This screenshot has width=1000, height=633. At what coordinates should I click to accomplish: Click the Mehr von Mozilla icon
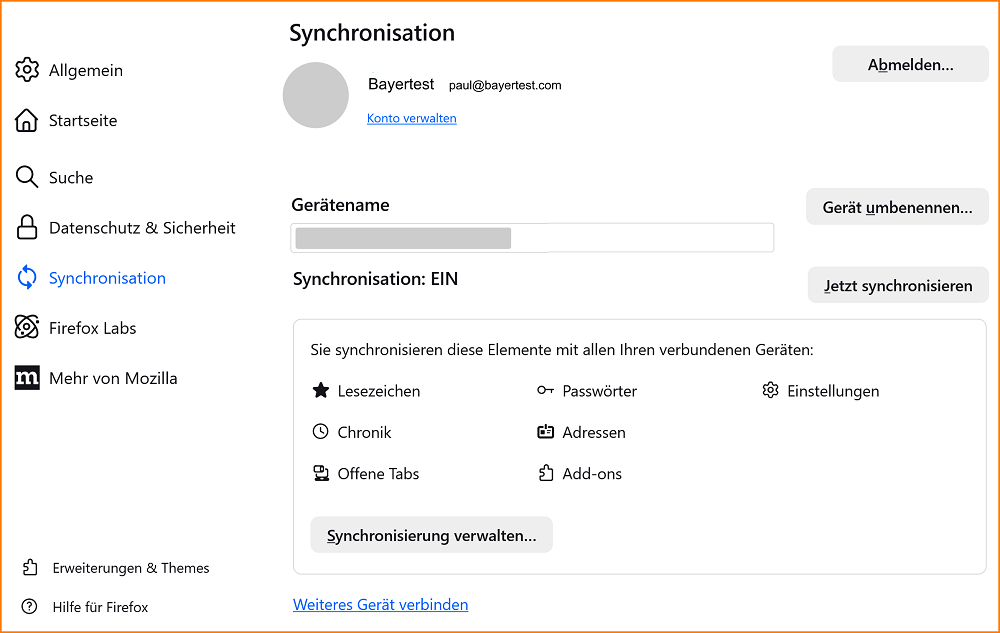(27, 378)
